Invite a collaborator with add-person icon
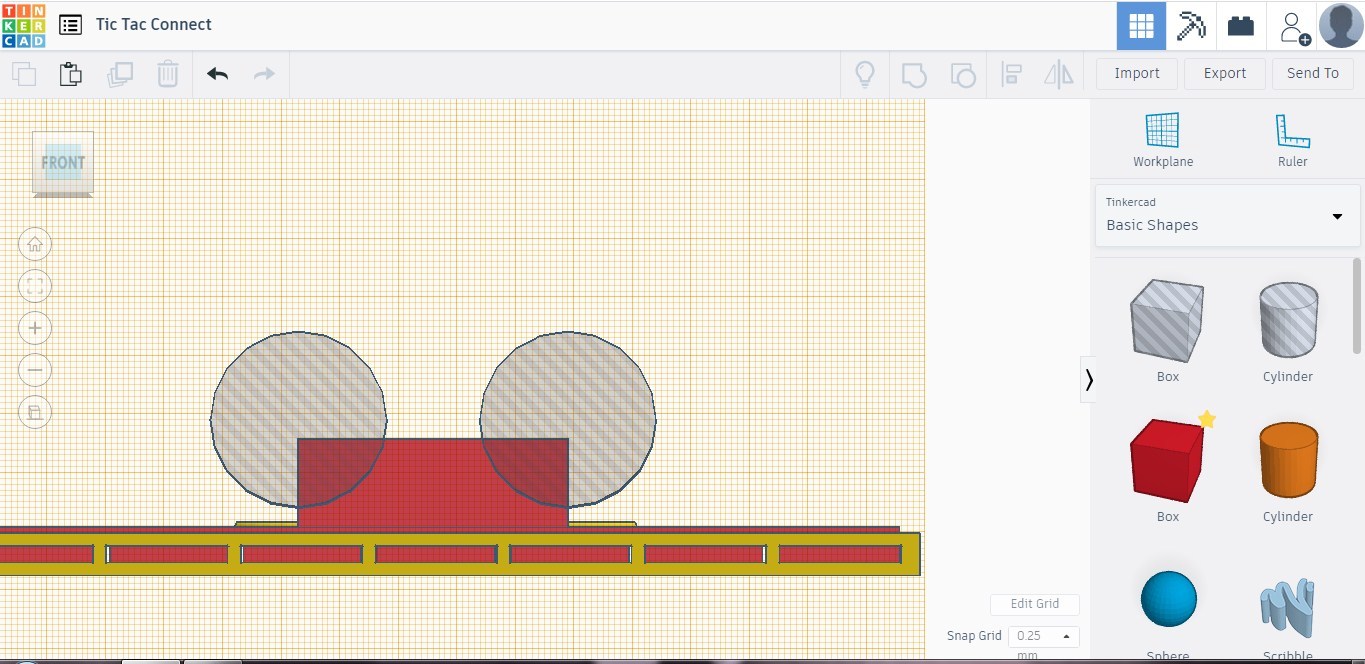This screenshot has width=1365, height=664. pyautogui.click(x=1293, y=27)
